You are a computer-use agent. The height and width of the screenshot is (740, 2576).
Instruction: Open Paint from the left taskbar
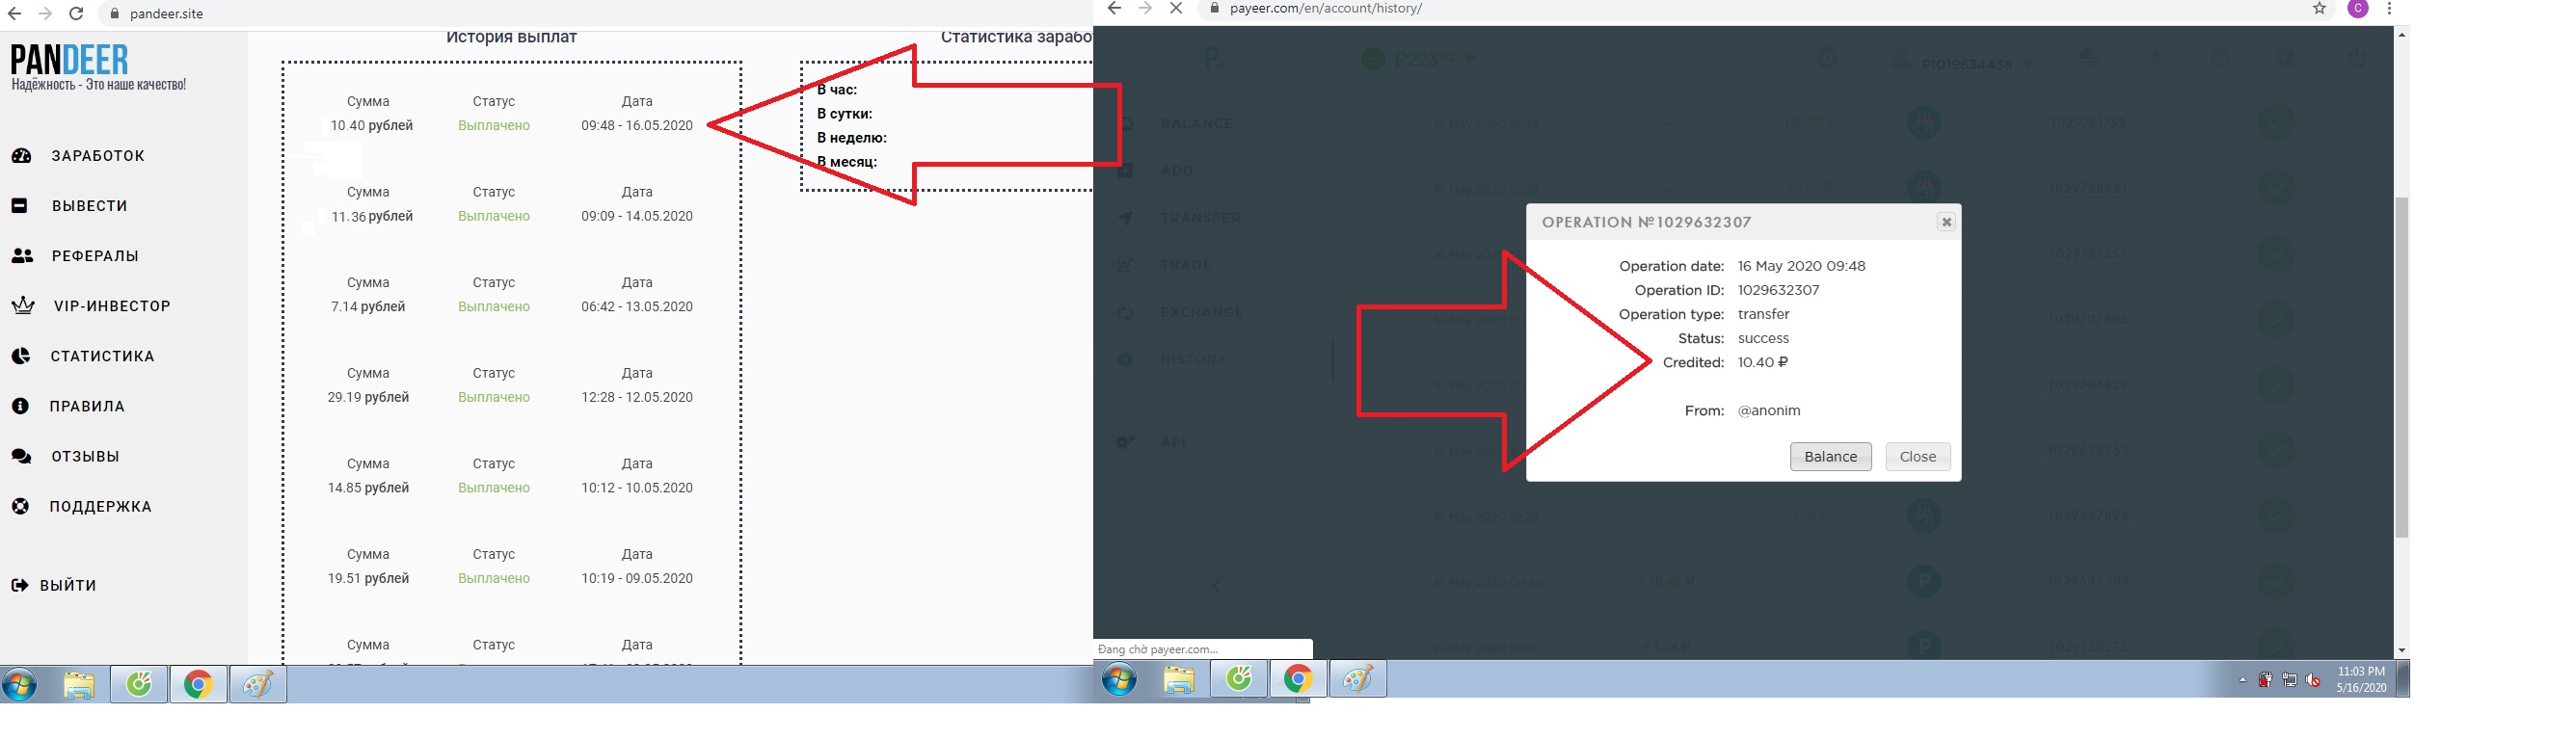point(258,685)
